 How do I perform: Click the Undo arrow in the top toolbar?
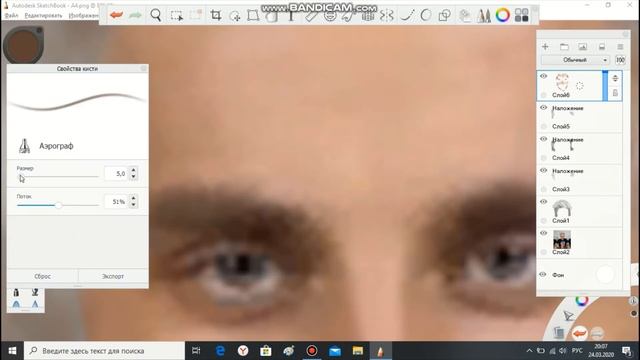pyautogui.click(x=116, y=16)
